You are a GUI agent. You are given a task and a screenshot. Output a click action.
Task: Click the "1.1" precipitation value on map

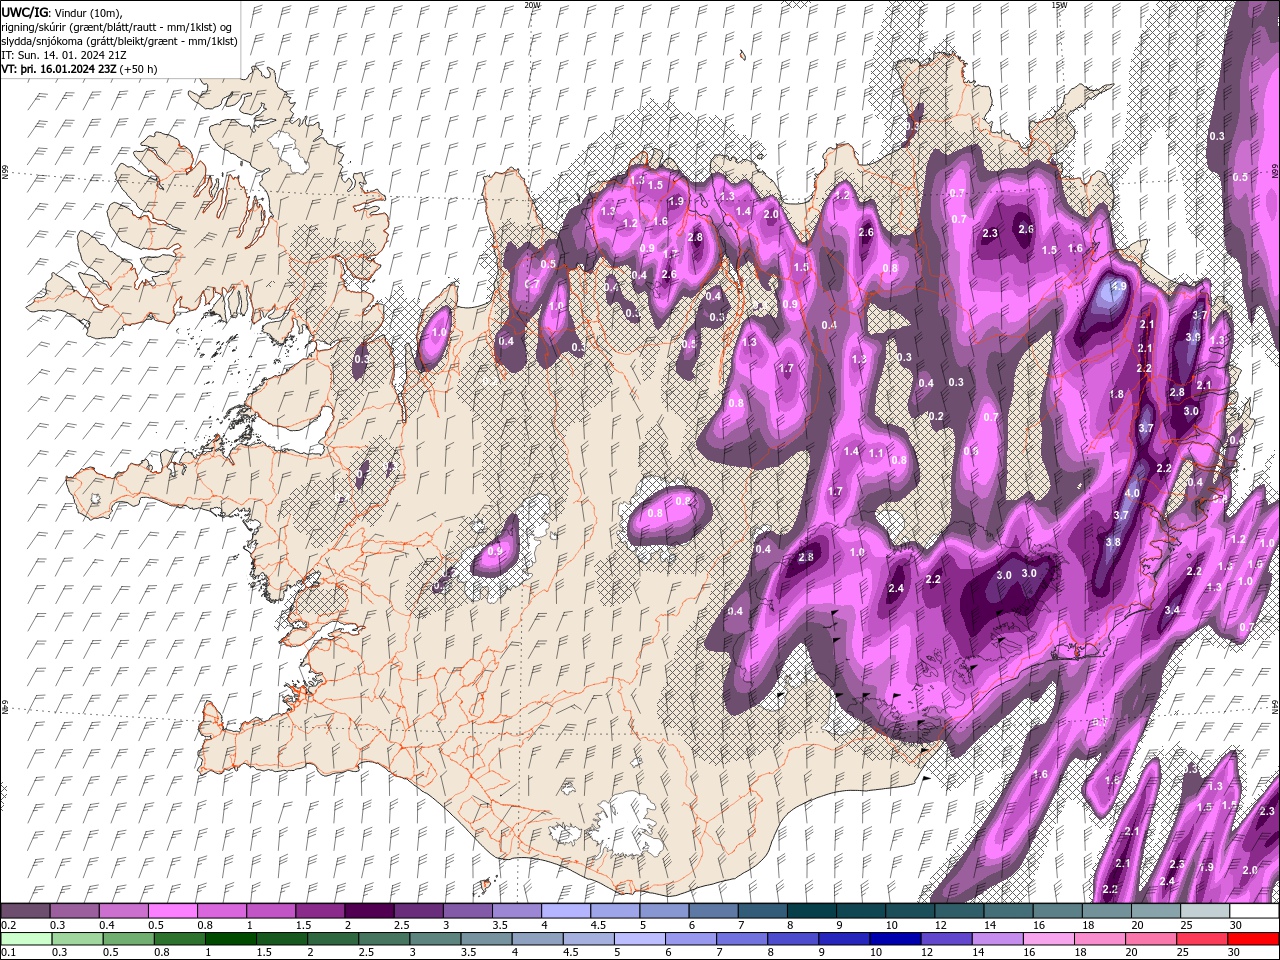(875, 453)
